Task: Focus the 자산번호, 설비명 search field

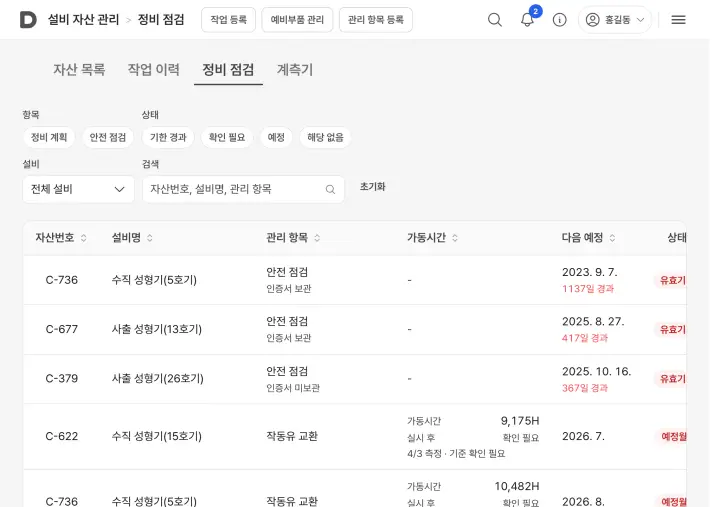Action: click(243, 189)
